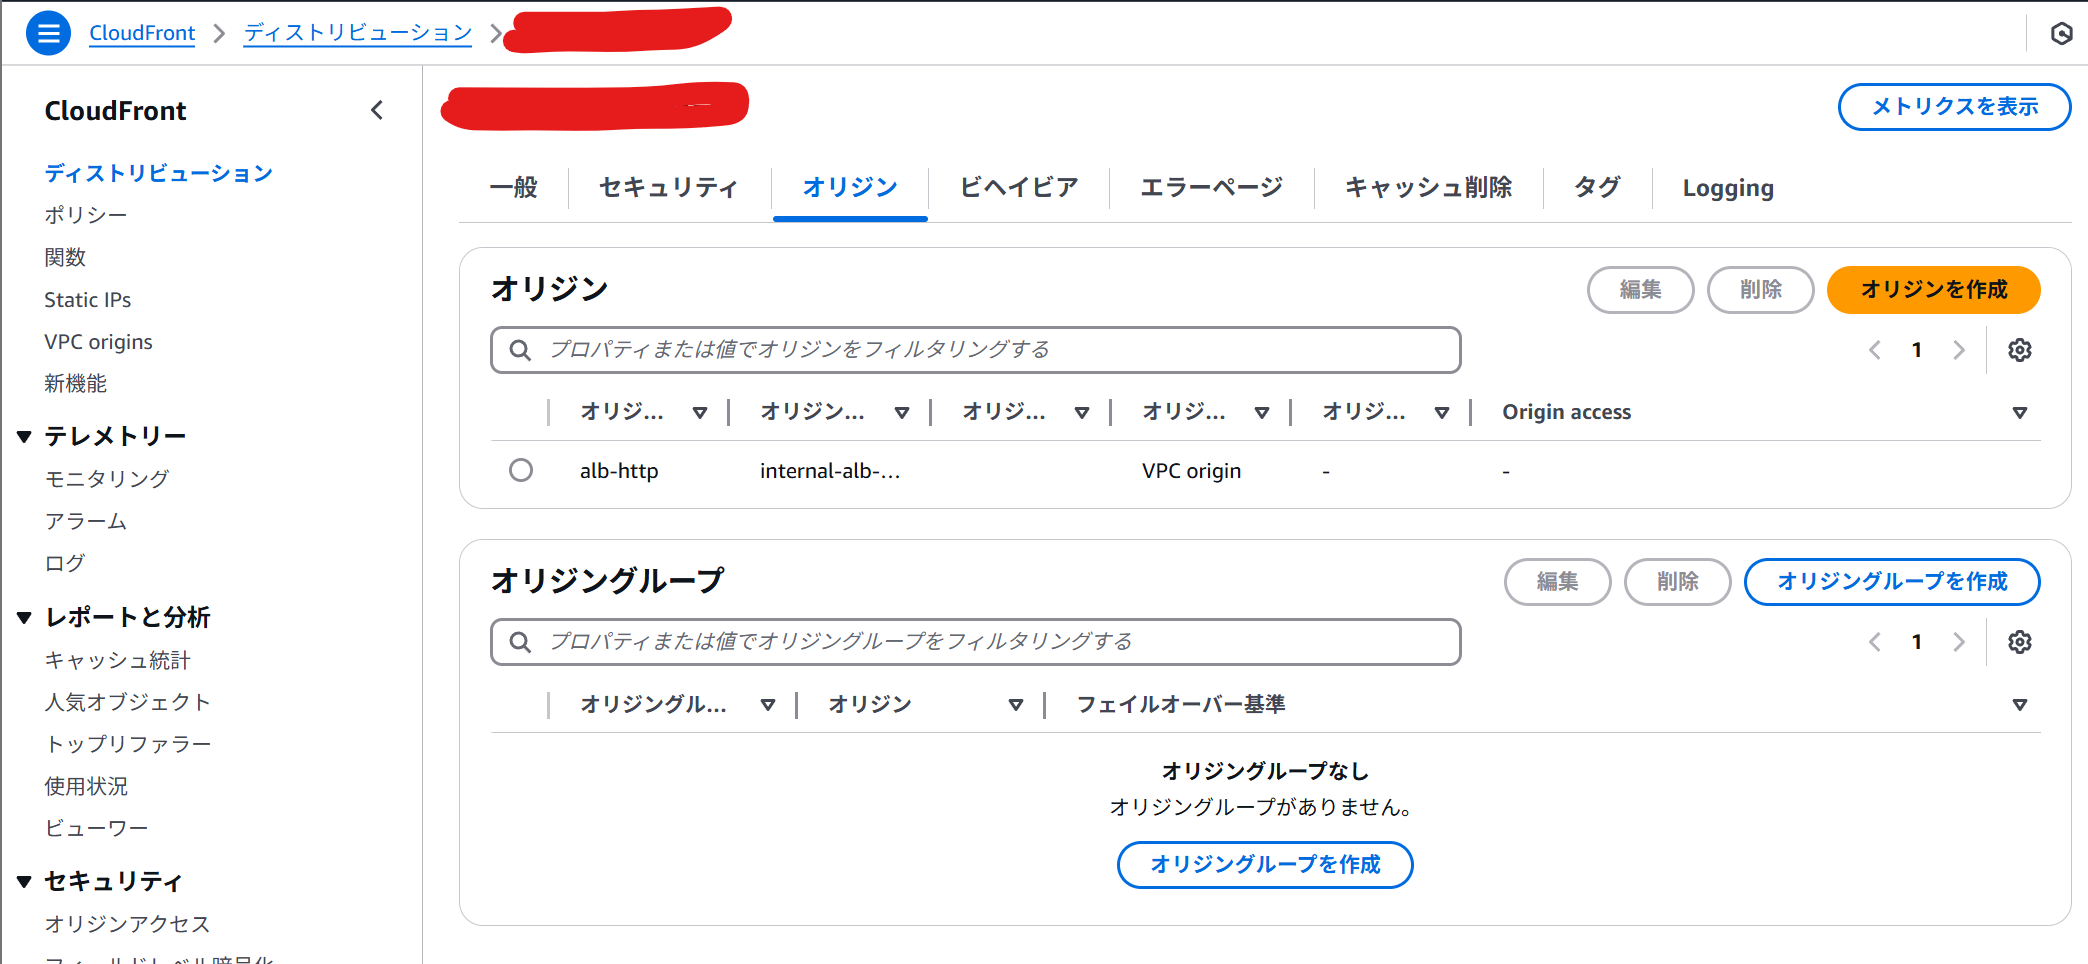Open ログ in sidebar
2088x964 pixels.
pos(65,563)
